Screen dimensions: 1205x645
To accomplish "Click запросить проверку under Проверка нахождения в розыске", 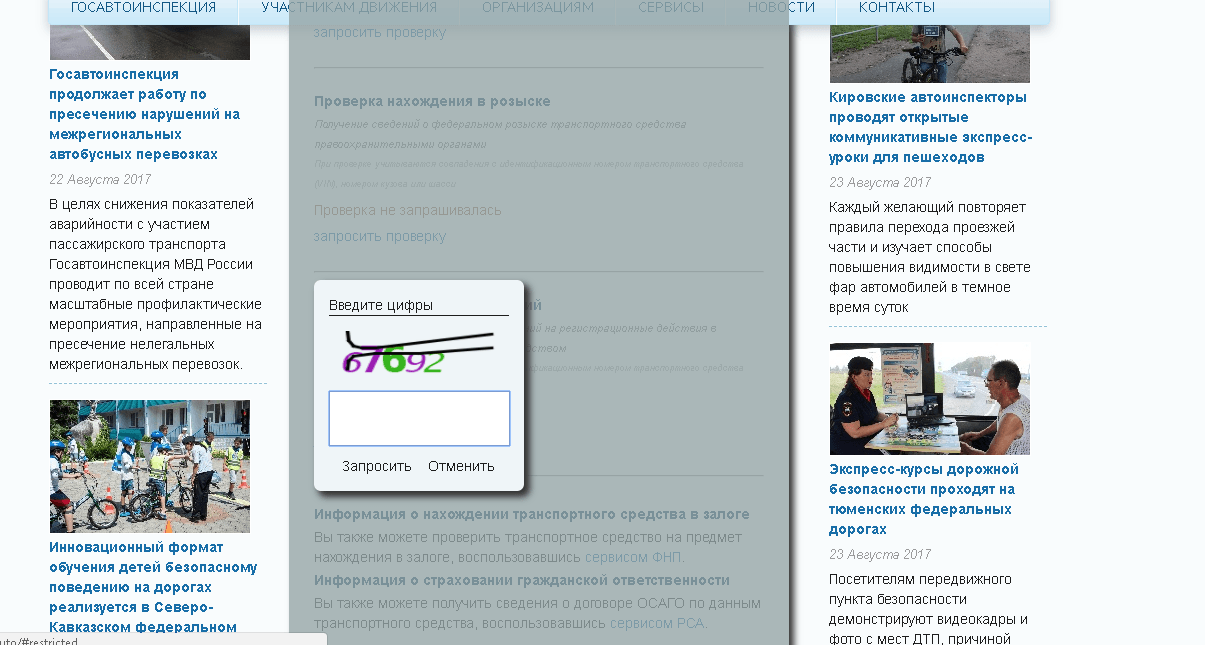I will pos(380,237).
